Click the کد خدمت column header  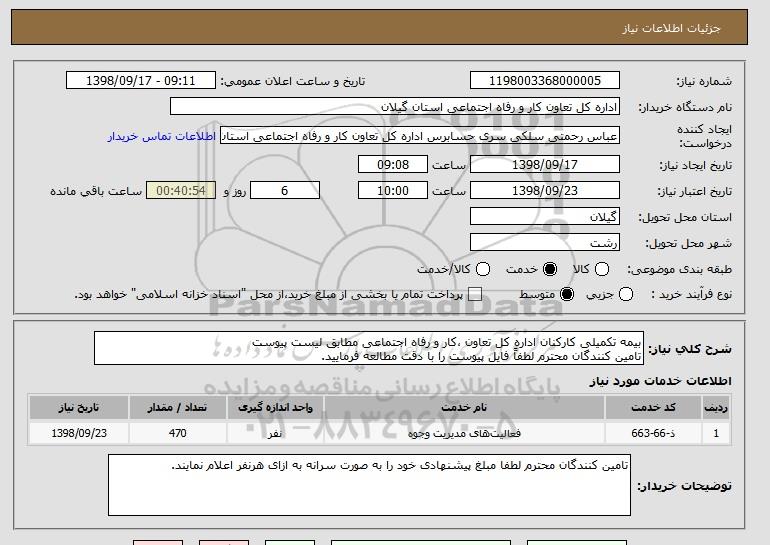click(653, 408)
